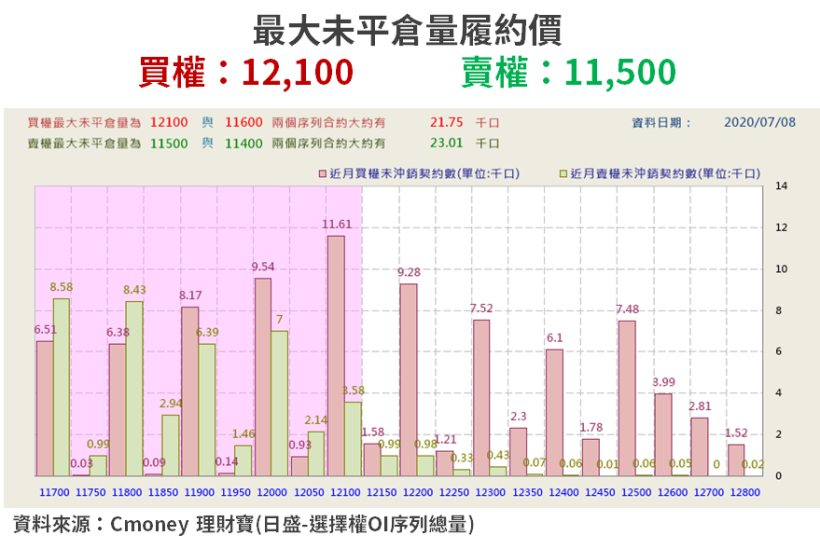The image size is (820, 549).
Task: Click the 賣權最大未平倉量為 summary label
Action: (x=84, y=143)
